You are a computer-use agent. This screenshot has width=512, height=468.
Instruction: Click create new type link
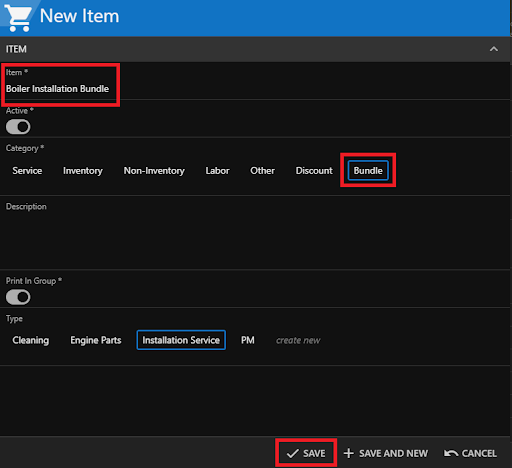pyautogui.click(x=298, y=341)
